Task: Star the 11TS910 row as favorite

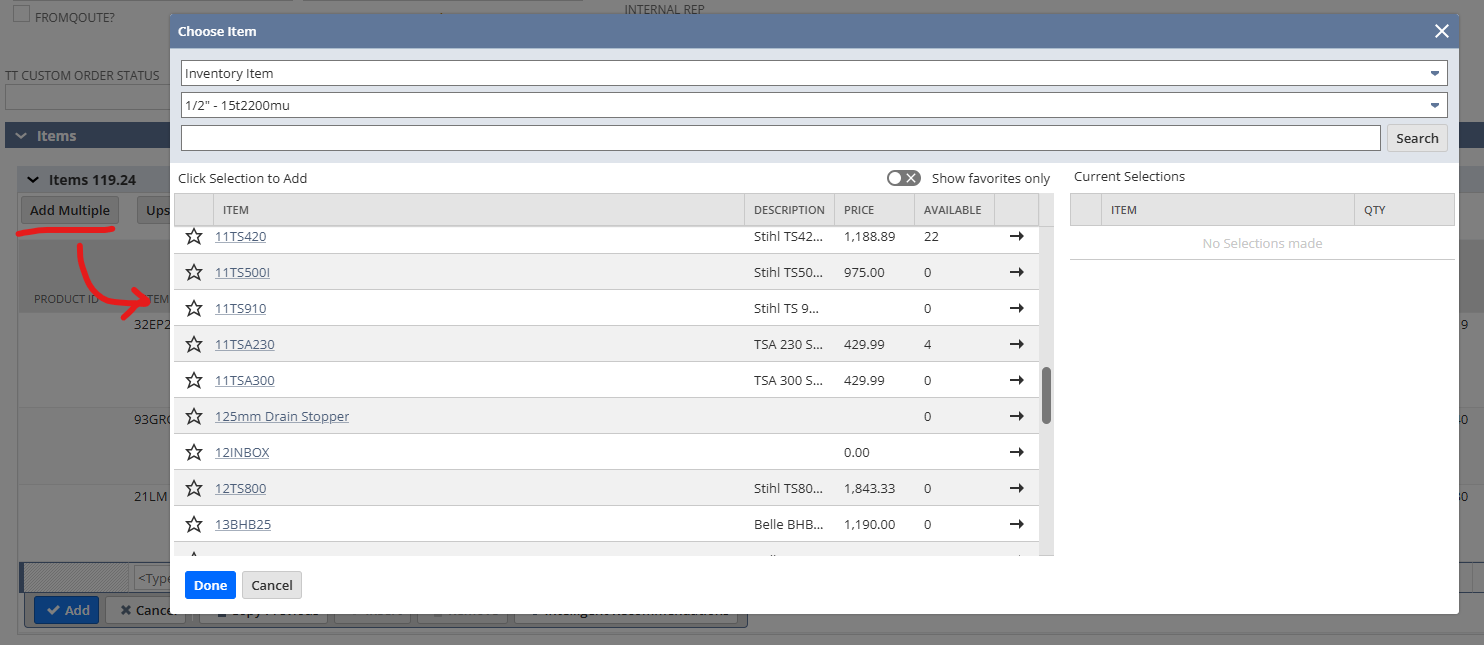Action: click(x=194, y=308)
